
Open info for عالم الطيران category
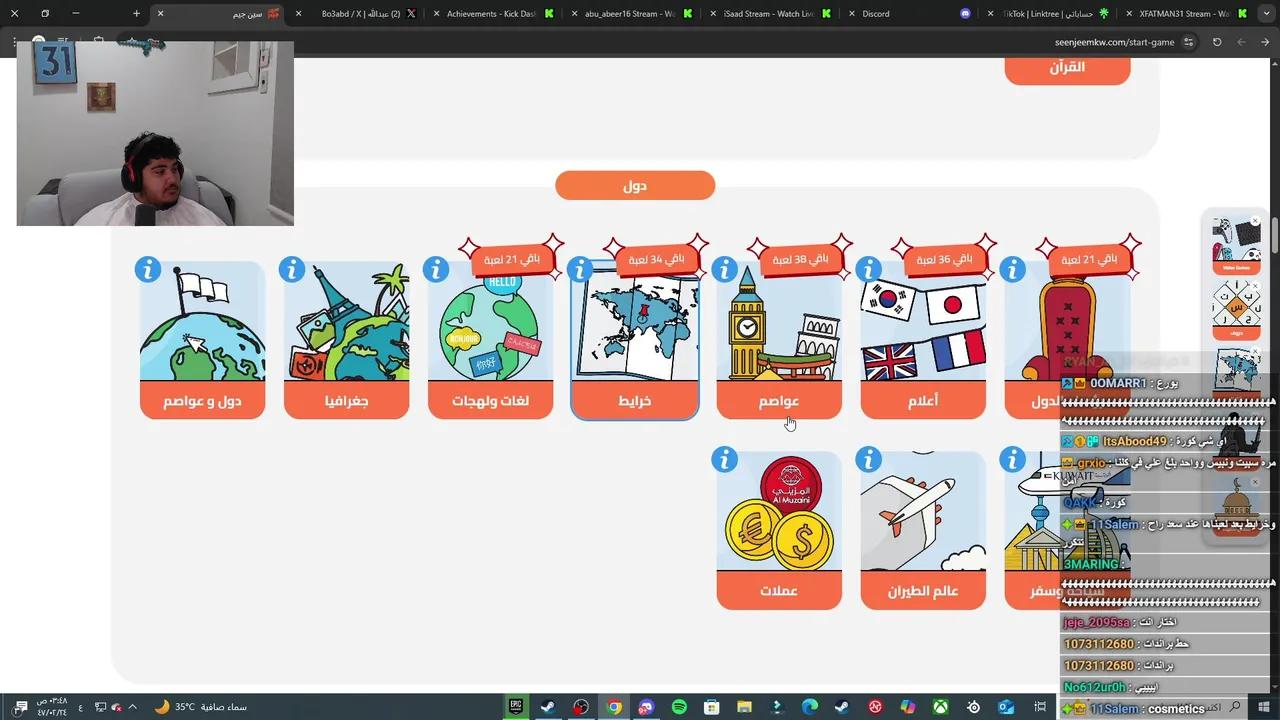pos(868,460)
